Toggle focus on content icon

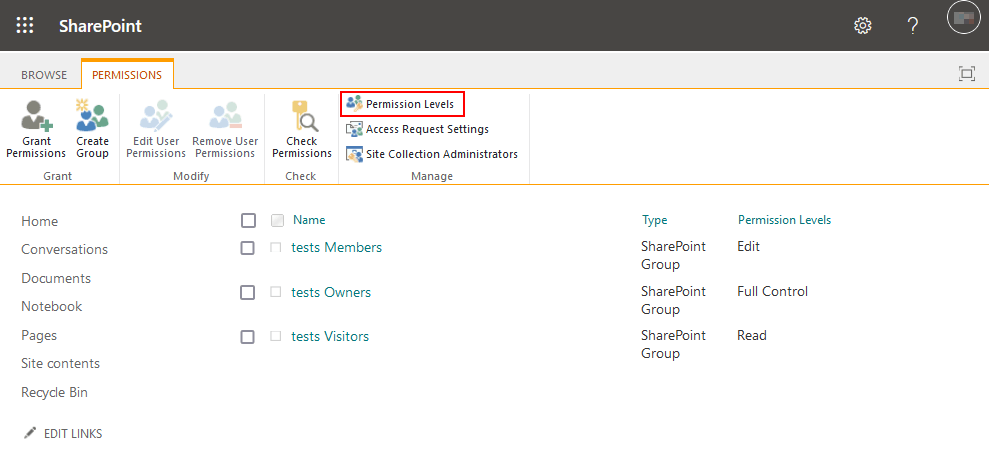tap(966, 74)
